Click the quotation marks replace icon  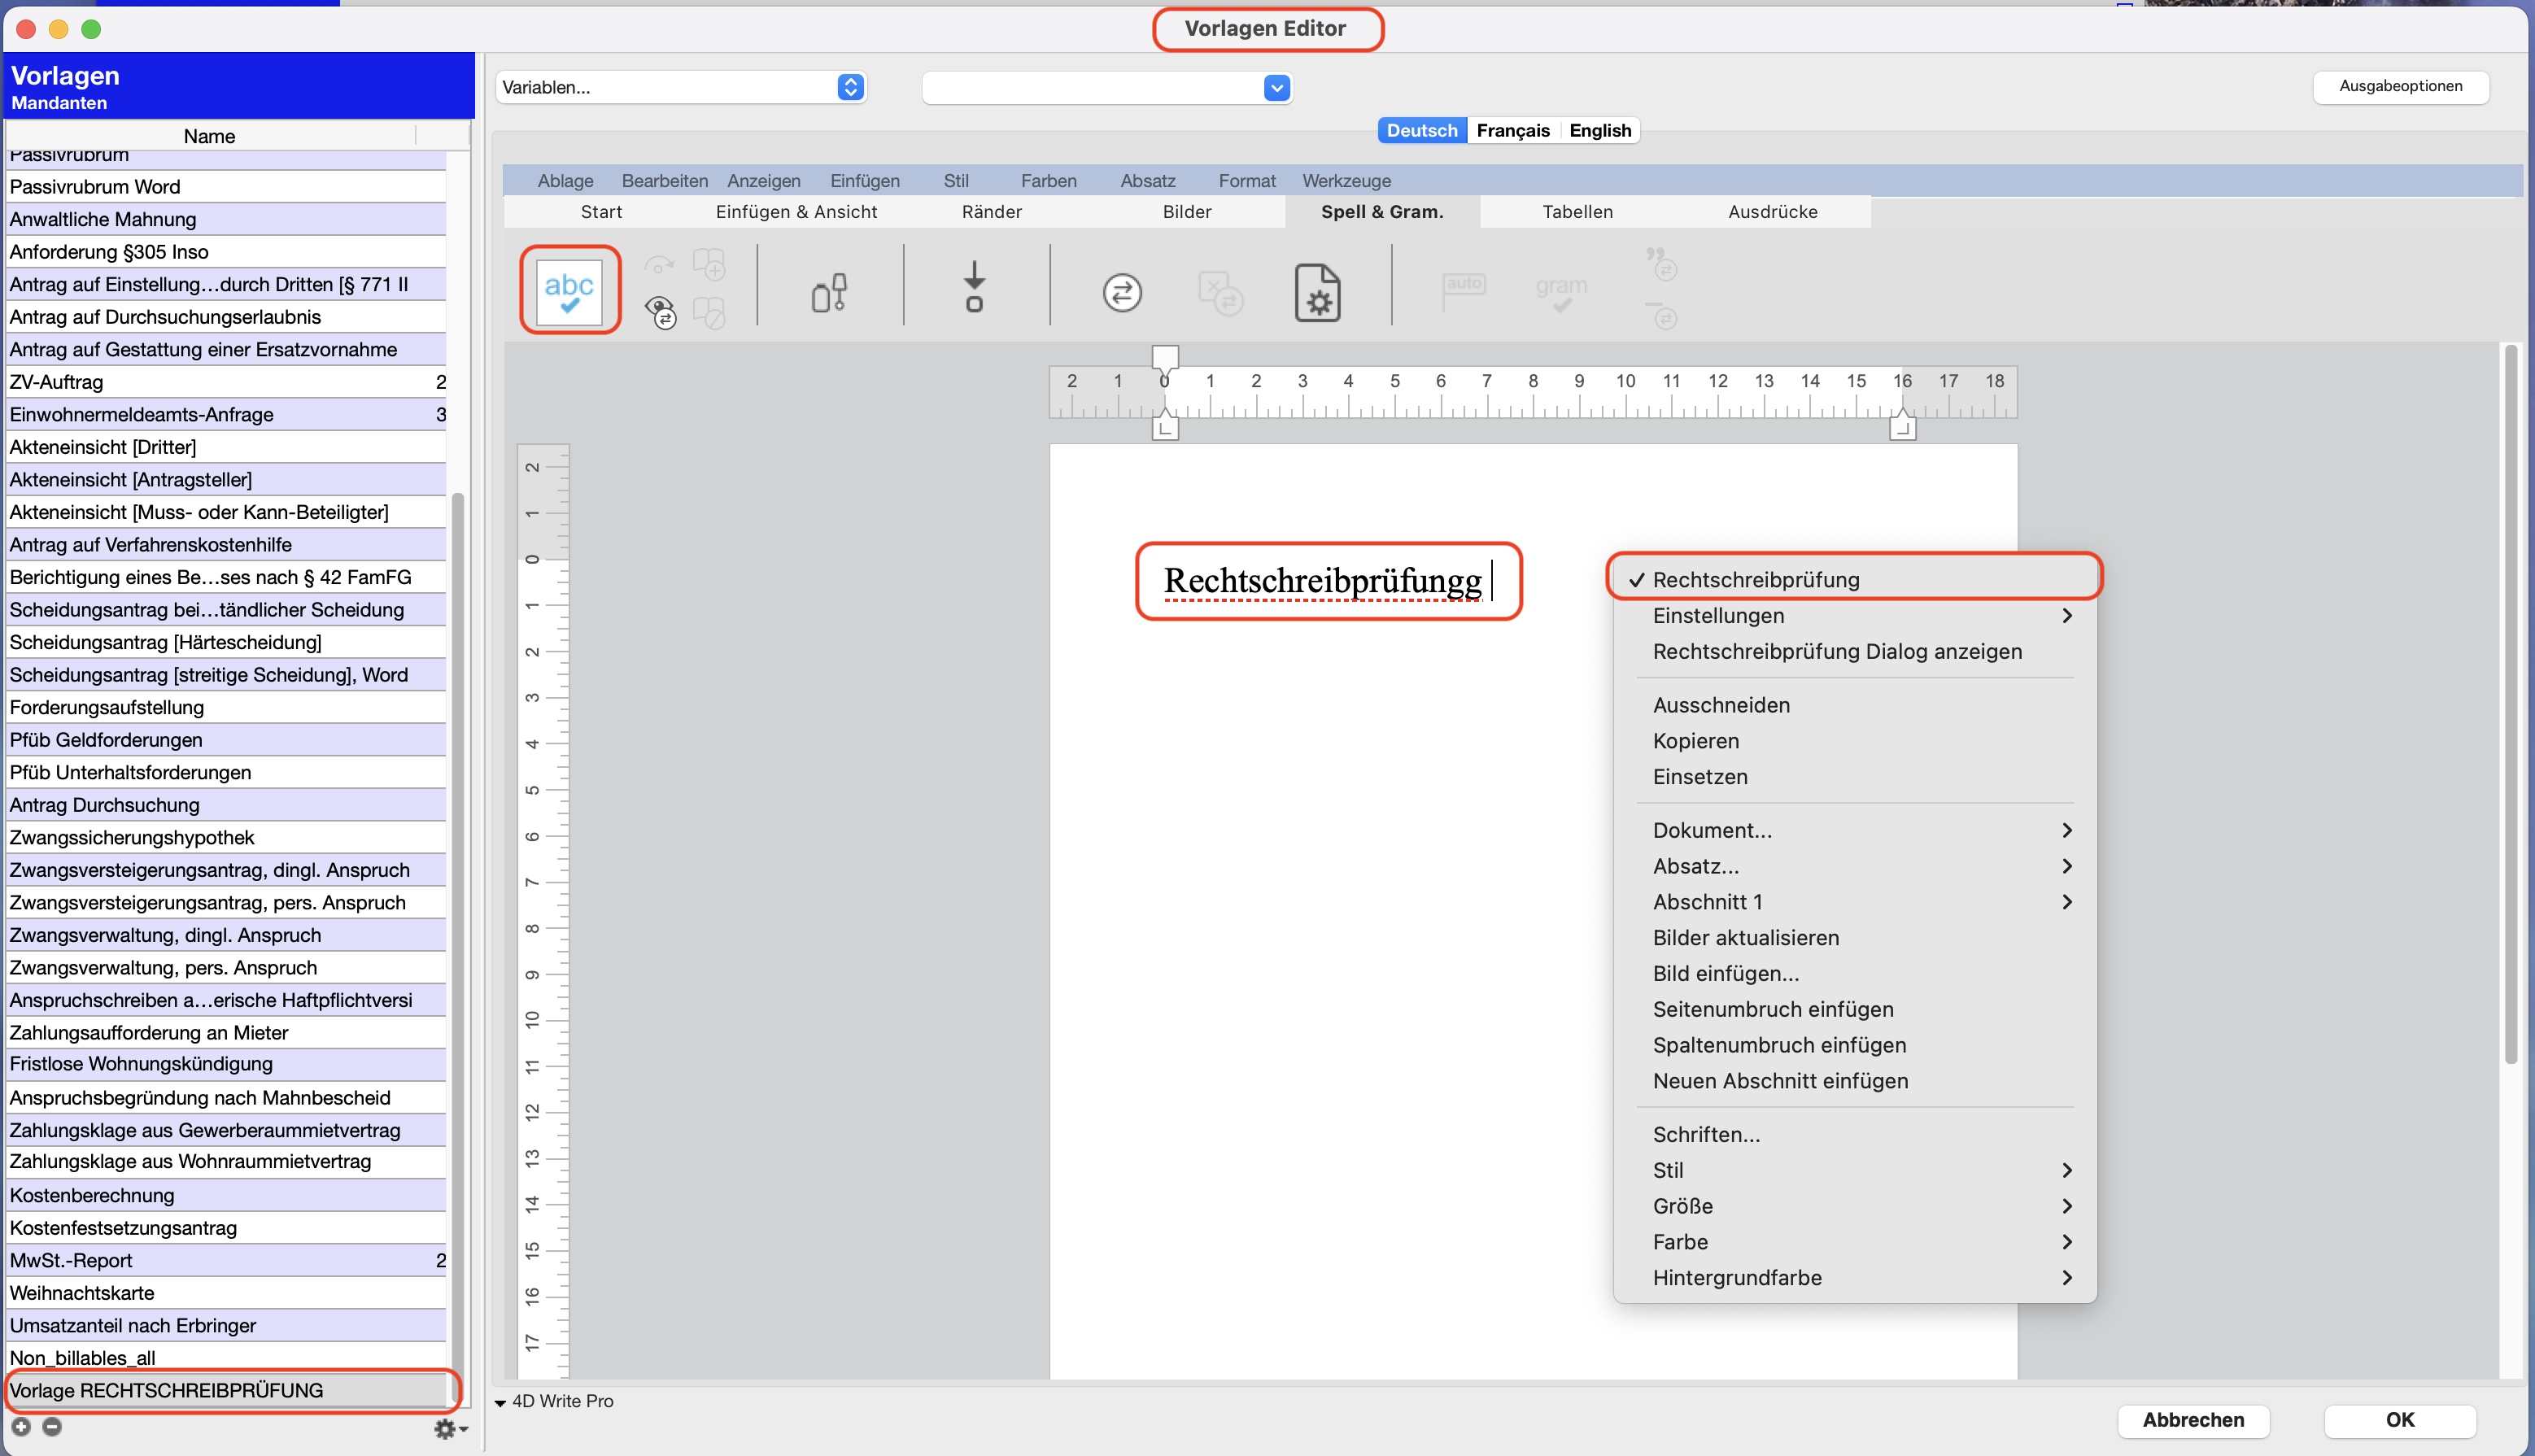point(1661,264)
